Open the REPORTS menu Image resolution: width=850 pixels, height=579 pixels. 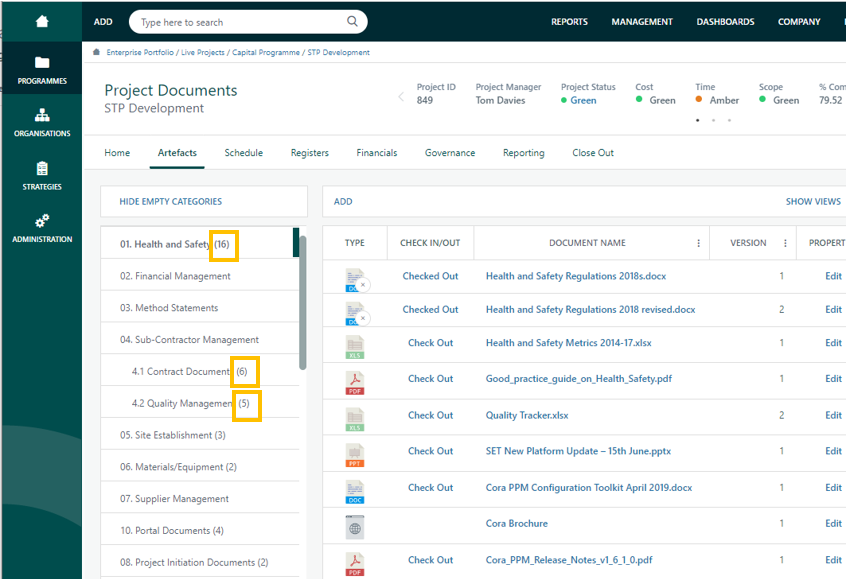point(569,22)
